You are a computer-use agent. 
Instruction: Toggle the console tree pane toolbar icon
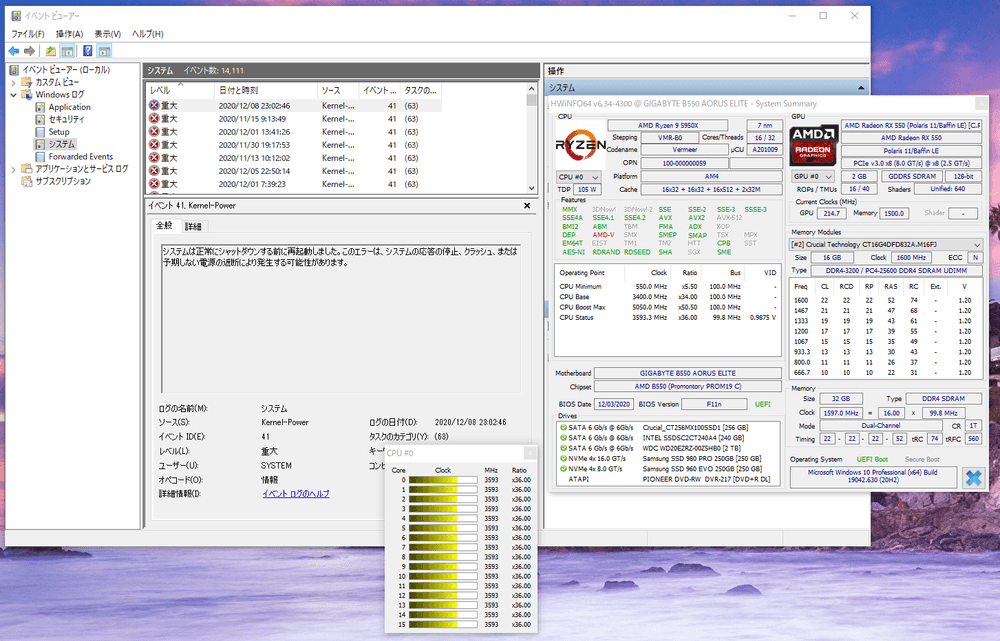[x=67, y=51]
